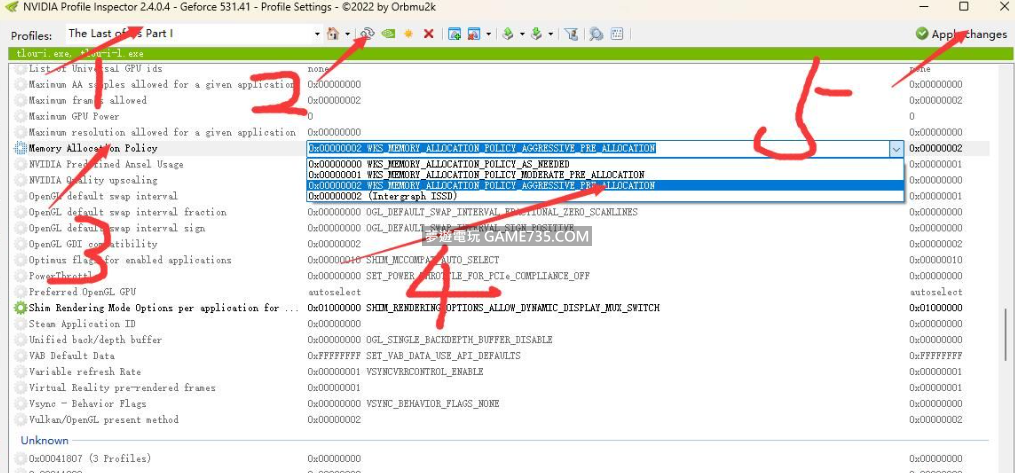Image resolution: width=1015 pixels, height=473 pixels.
Task: Click the bit value editor icon
Action: tap(617, 34)
